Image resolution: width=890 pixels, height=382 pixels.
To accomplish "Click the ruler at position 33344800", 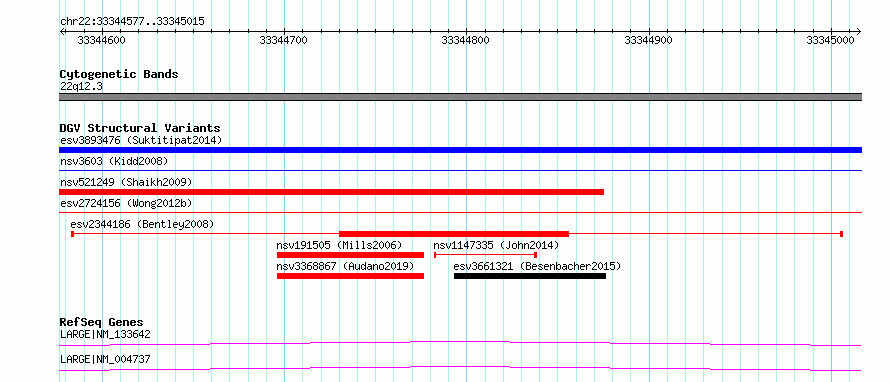I will tap(465, 40).
